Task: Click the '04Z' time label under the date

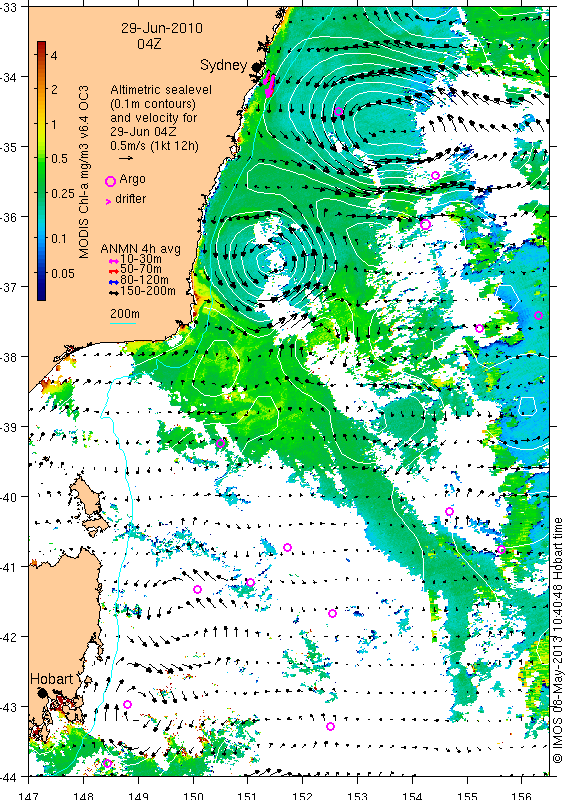Action: [149, 44]
